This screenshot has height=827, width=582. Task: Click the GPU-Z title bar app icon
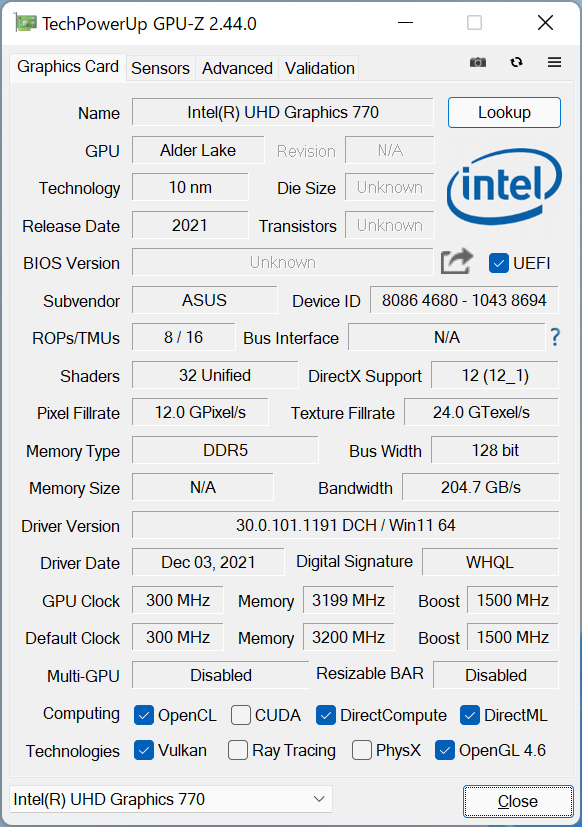tap(25, 23)
